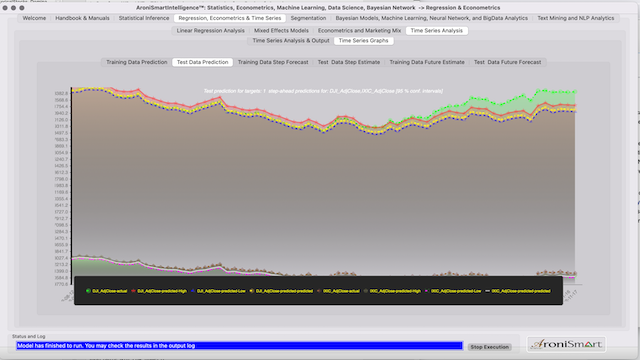
Task: Zoom the window with the third title-bar button
Action: click(x=22, y=8)
